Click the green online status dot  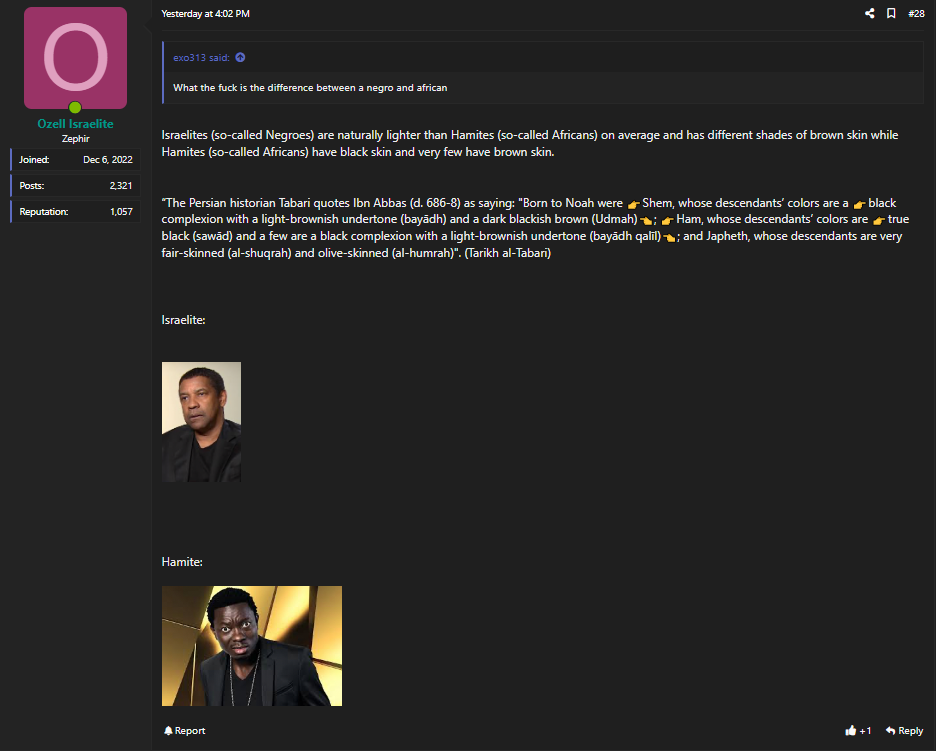(75, 107)
